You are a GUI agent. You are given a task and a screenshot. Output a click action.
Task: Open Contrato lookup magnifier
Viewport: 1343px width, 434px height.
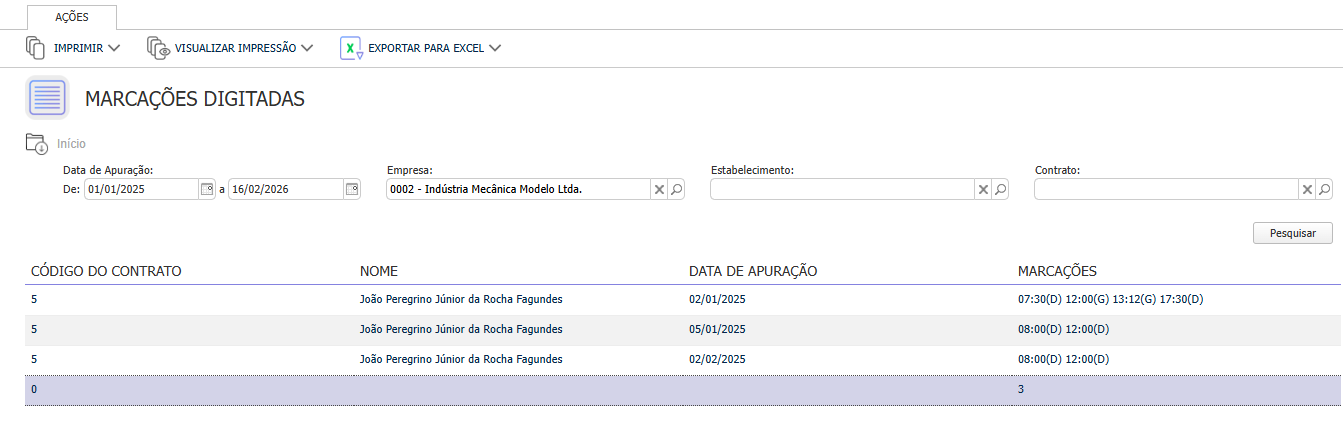(1325, 189)
